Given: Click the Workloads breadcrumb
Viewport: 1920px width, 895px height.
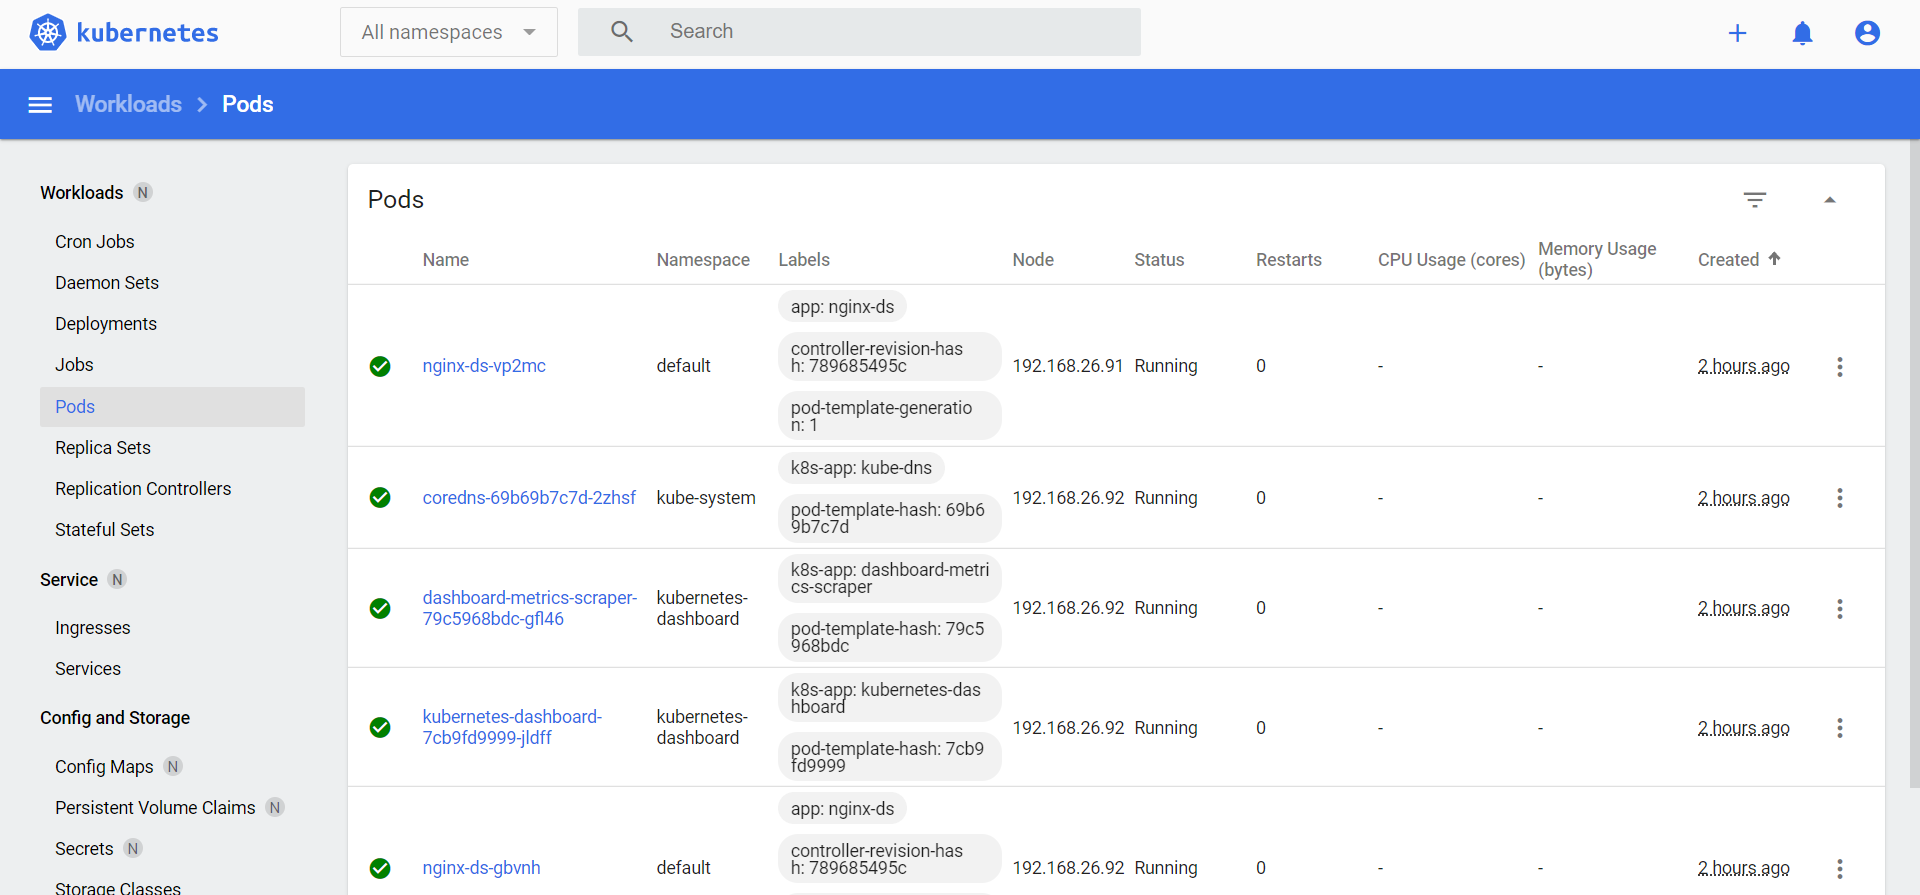Looking at the screenshot, I should click(128, 104).
